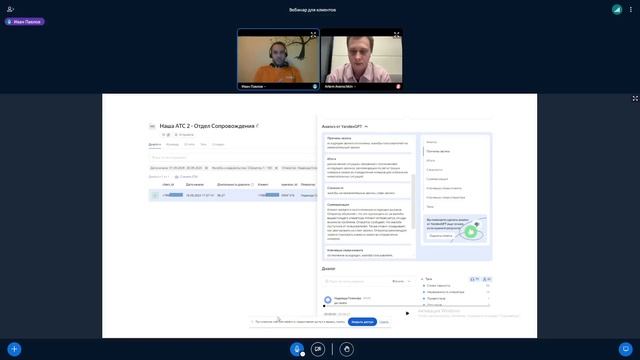Click the speaker avatar in dialog transcript

pos(328,300)
